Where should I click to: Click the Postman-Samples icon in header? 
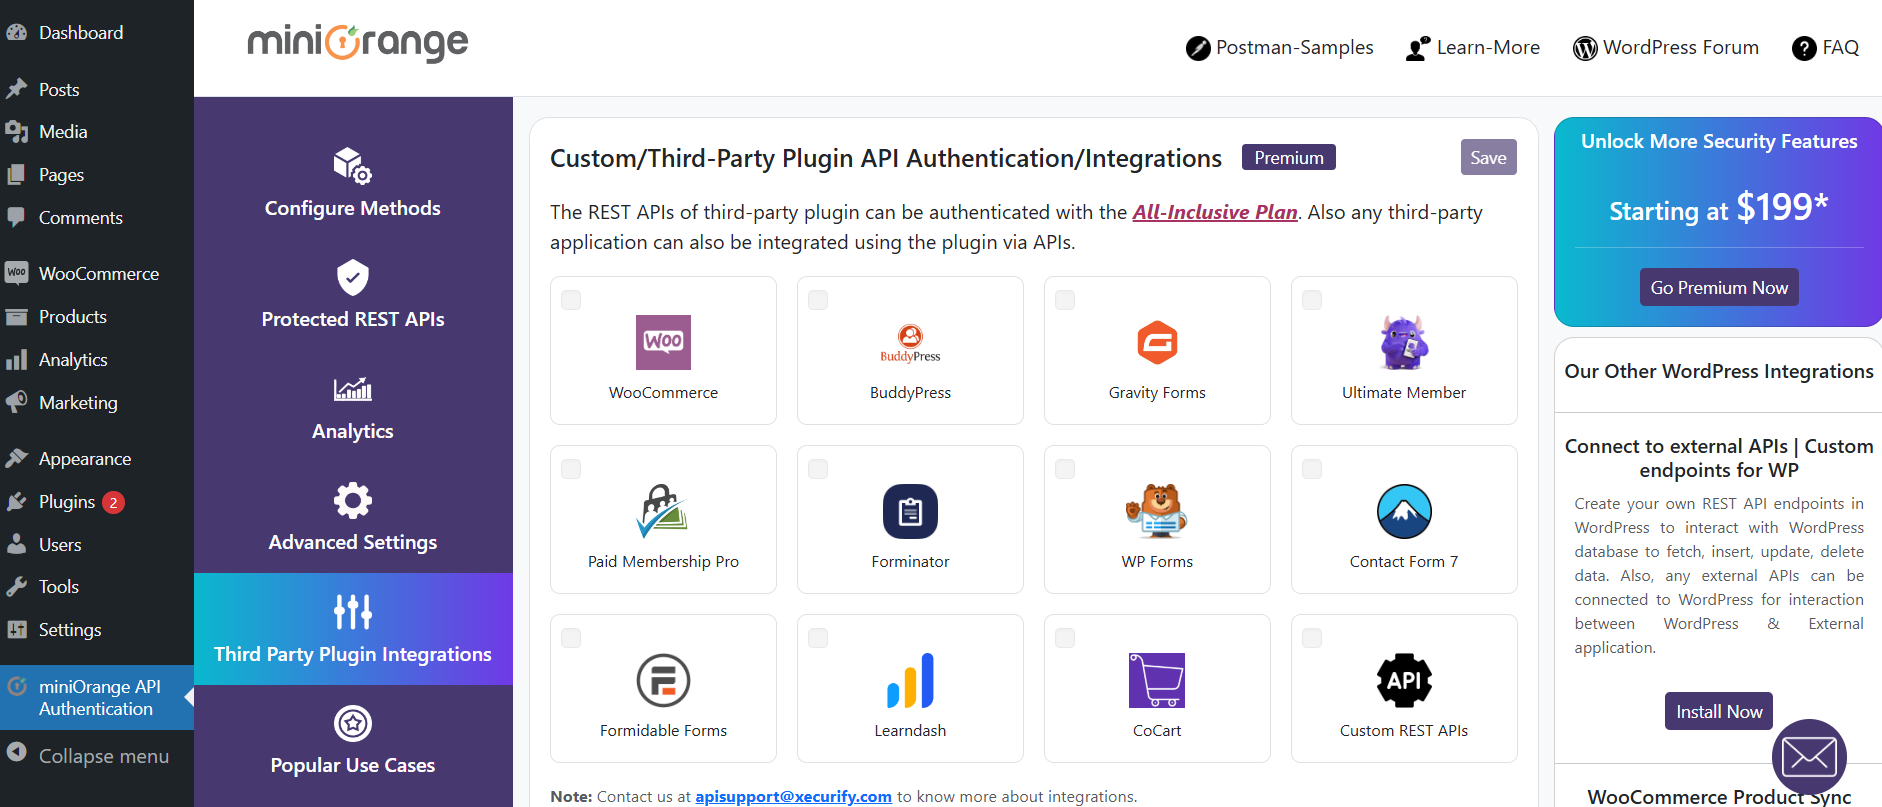[1198, 48]
